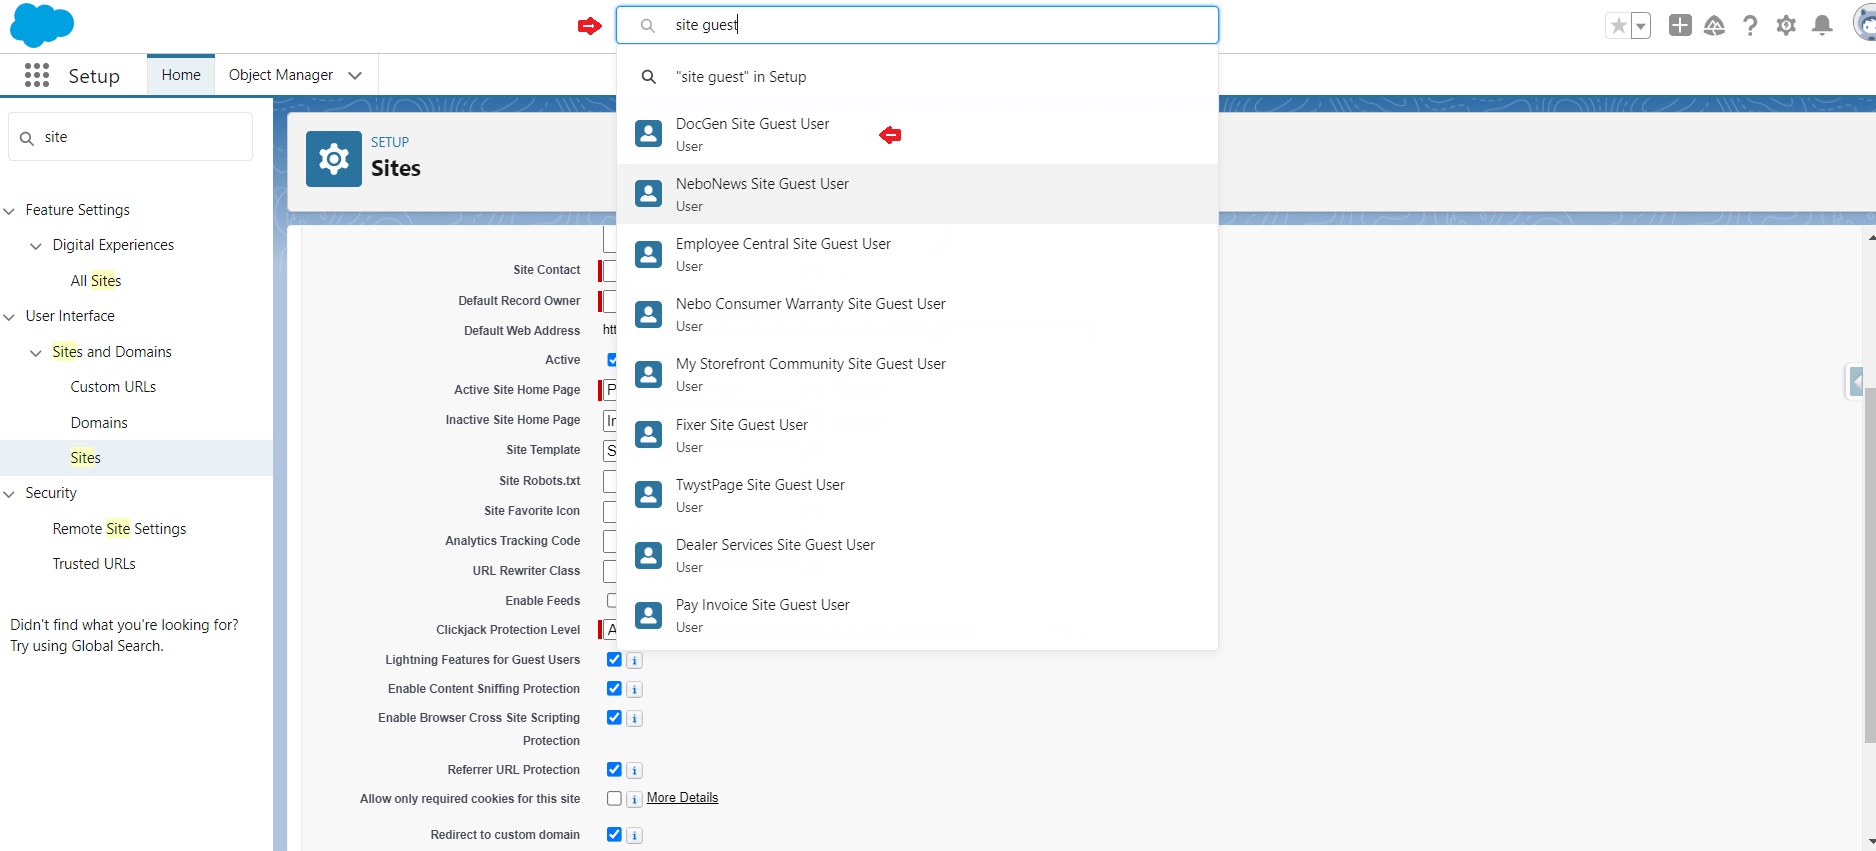Click info icon for Lightning Features for Guest Users
Image resolution: width=1876 pixels, height=851 pixels.
click(x=635, y=661)
